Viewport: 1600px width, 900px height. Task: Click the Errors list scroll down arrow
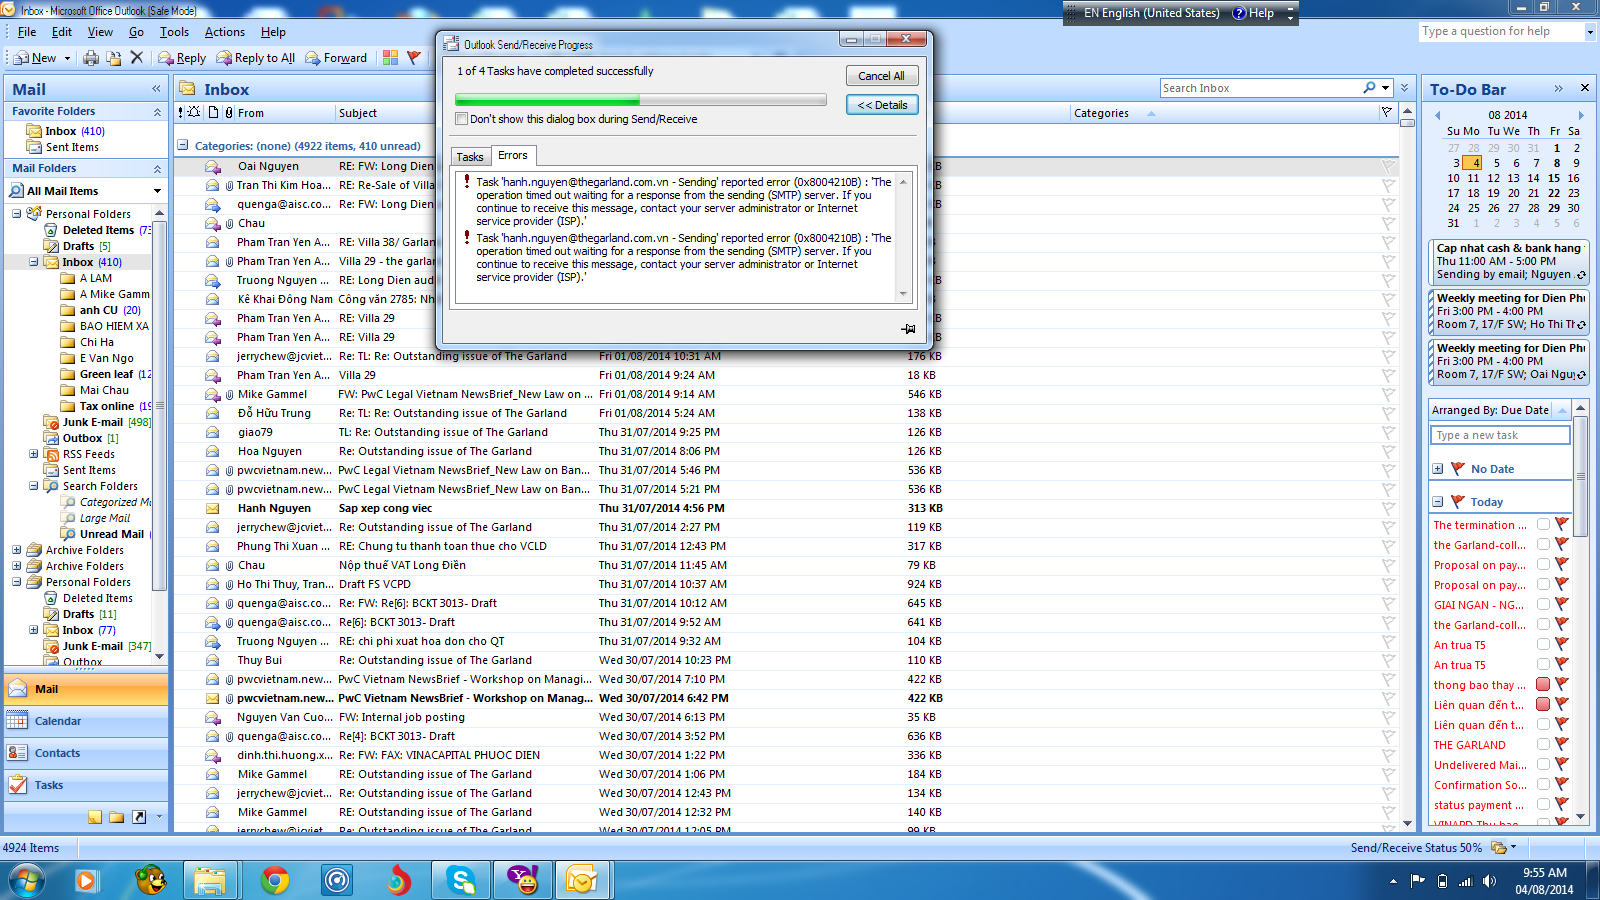pyautogui.click(x=903, y=294)
